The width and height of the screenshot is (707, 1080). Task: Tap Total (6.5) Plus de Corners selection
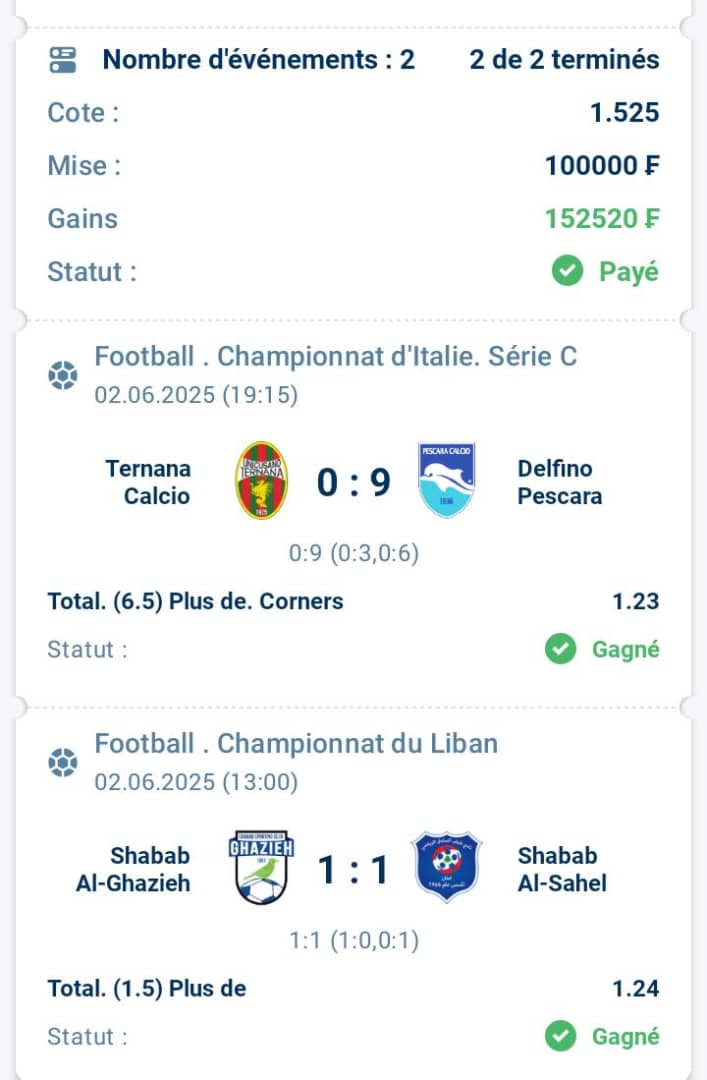[x=195, y=601]
